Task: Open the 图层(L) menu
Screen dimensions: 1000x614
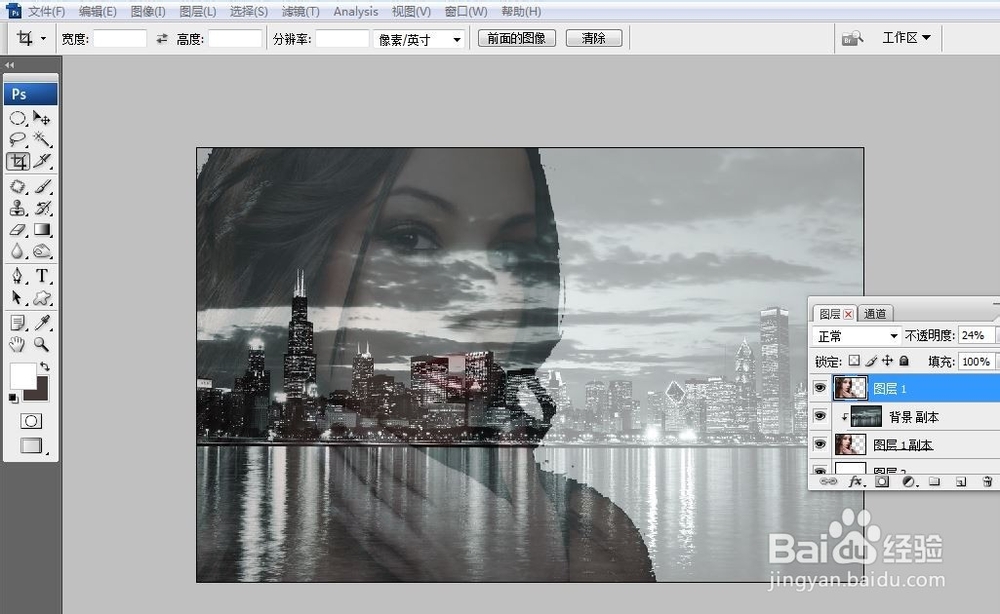Action: [198, 11]
